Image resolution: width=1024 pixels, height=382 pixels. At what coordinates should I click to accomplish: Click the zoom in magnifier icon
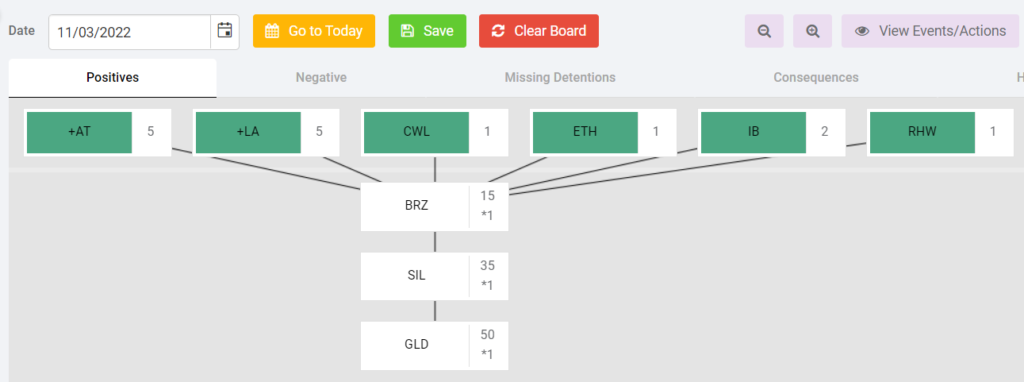(x=812, y=31)
